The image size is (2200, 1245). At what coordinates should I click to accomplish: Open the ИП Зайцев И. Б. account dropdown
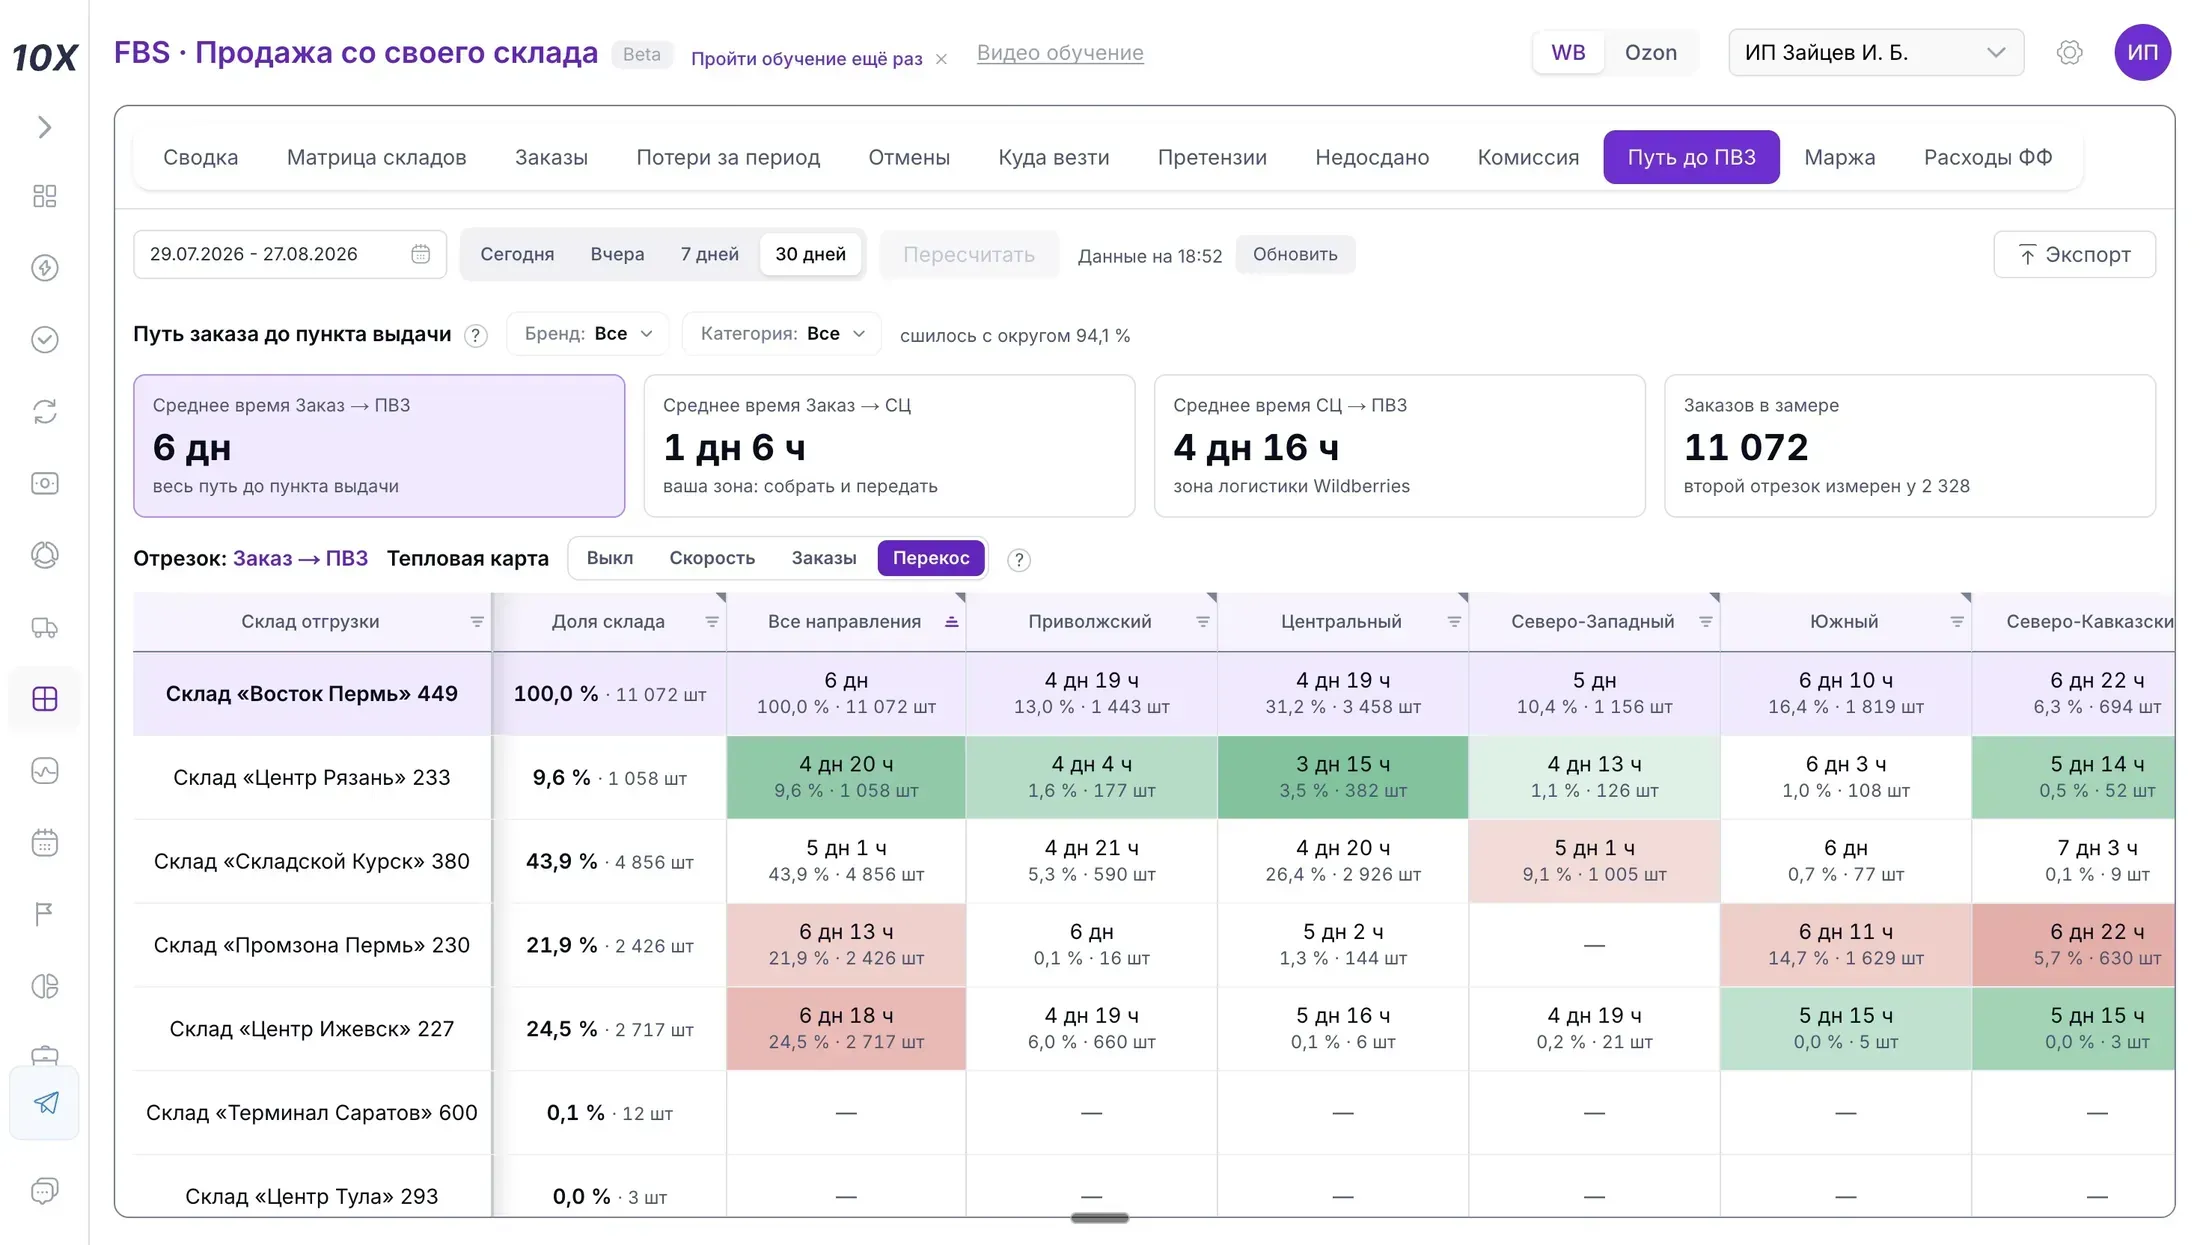click(x=1875, y=52)
